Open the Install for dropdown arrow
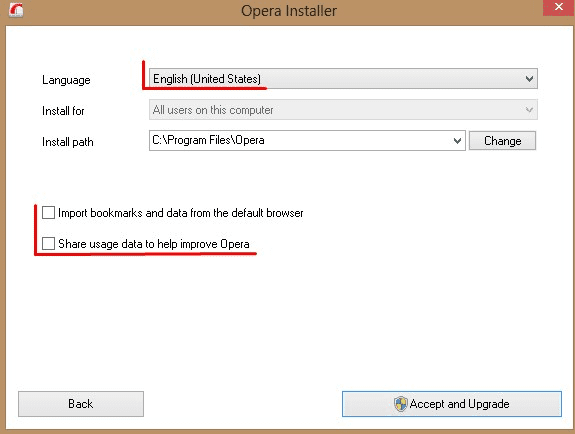 [x=529, y=110]
